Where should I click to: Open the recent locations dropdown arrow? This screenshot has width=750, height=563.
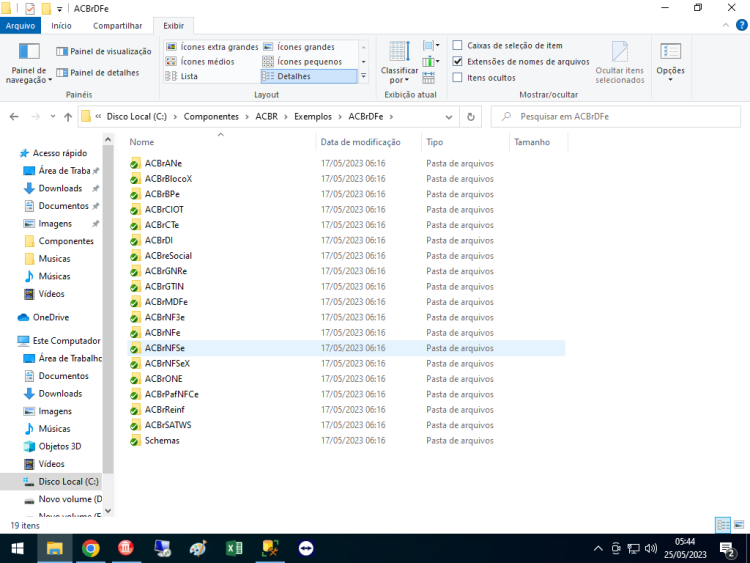pyautogui.click(x=53, y=117)
